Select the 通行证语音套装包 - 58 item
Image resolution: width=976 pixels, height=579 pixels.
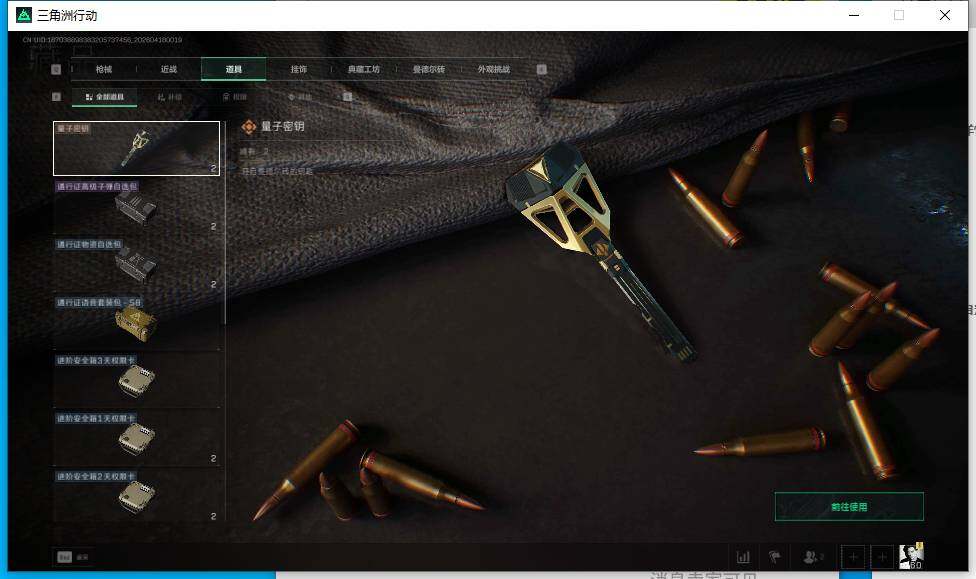point(136,322)
